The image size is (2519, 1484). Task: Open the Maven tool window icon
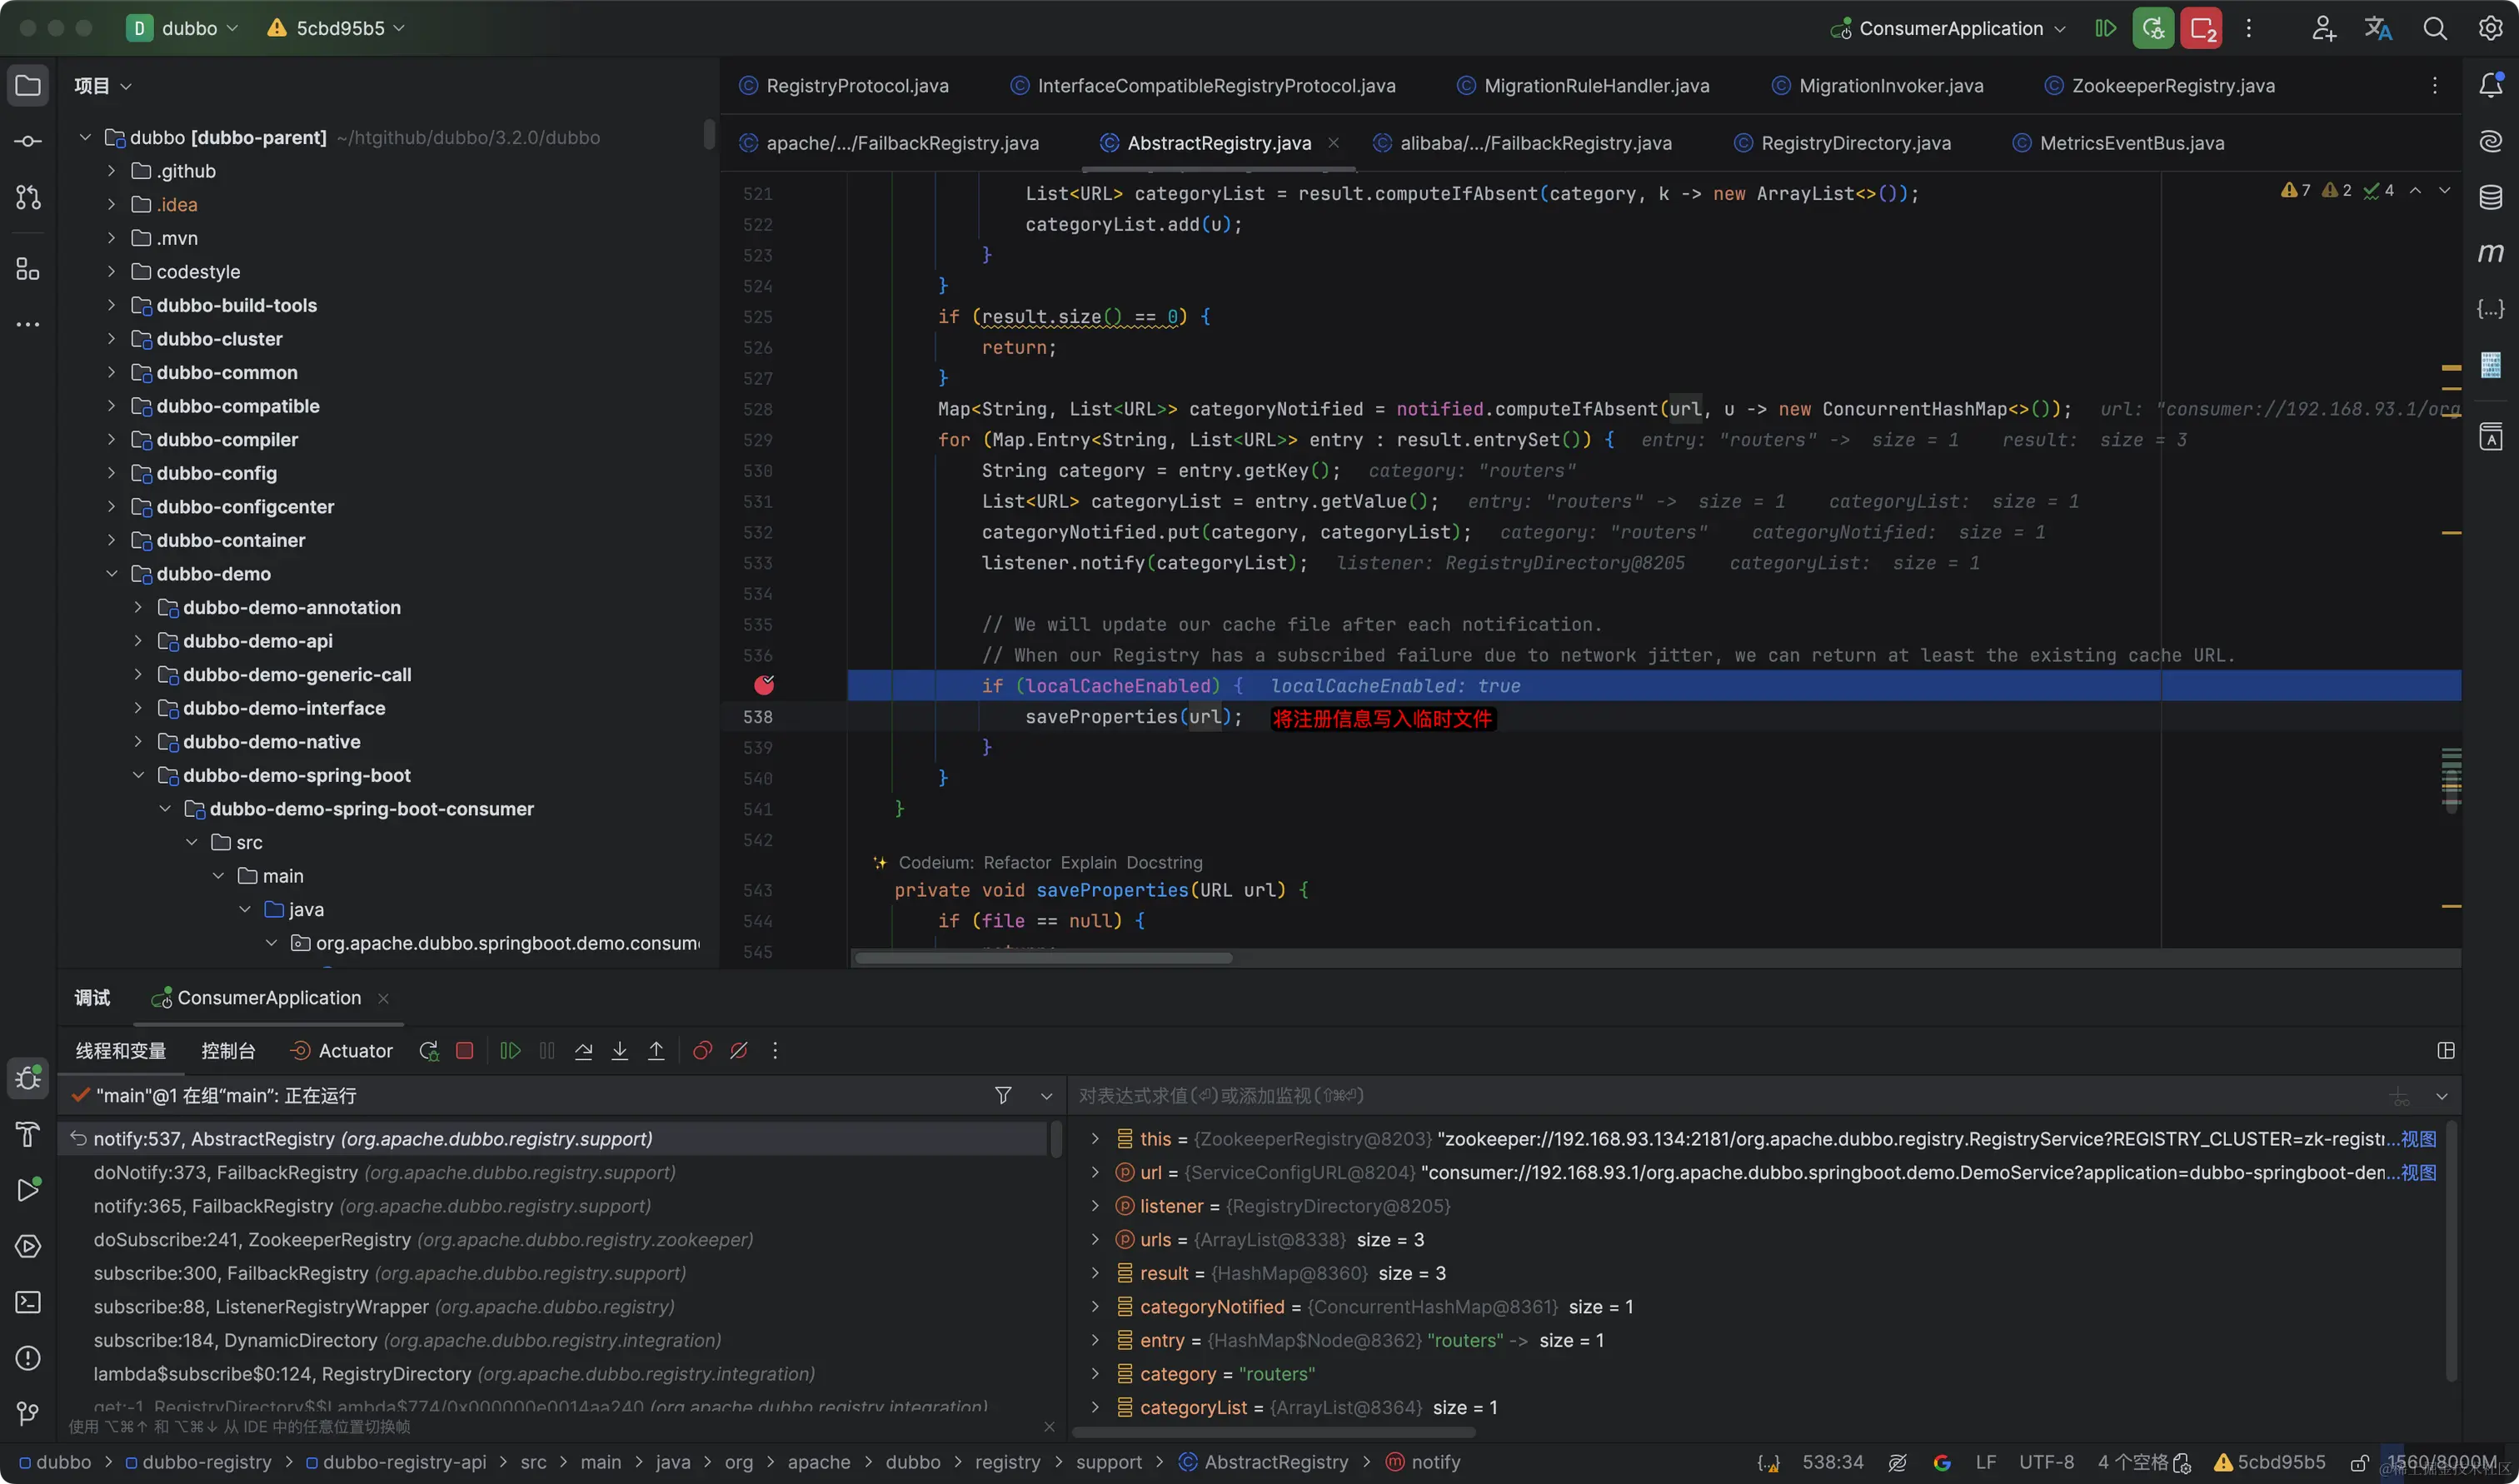[2490, 253]
